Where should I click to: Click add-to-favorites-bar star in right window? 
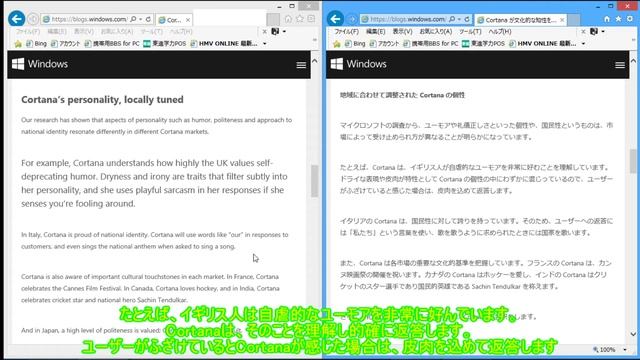coord(337,44)
